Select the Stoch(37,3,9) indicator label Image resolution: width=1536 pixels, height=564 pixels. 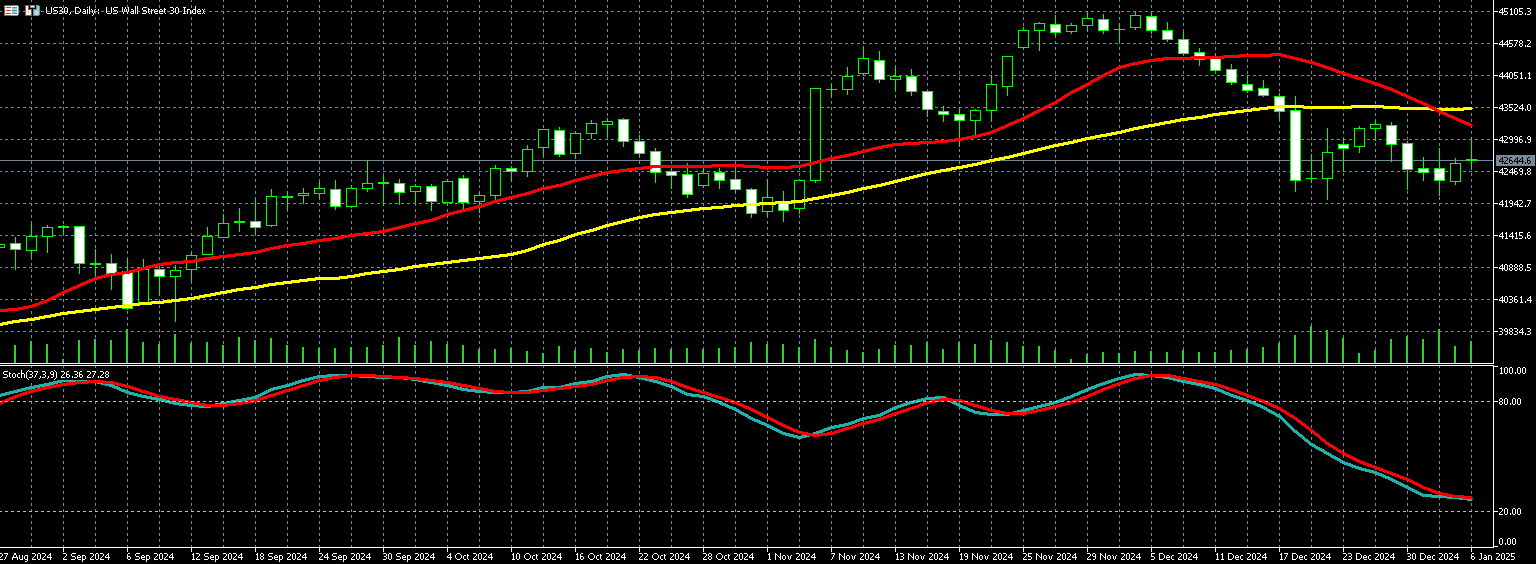coord(56,374)
